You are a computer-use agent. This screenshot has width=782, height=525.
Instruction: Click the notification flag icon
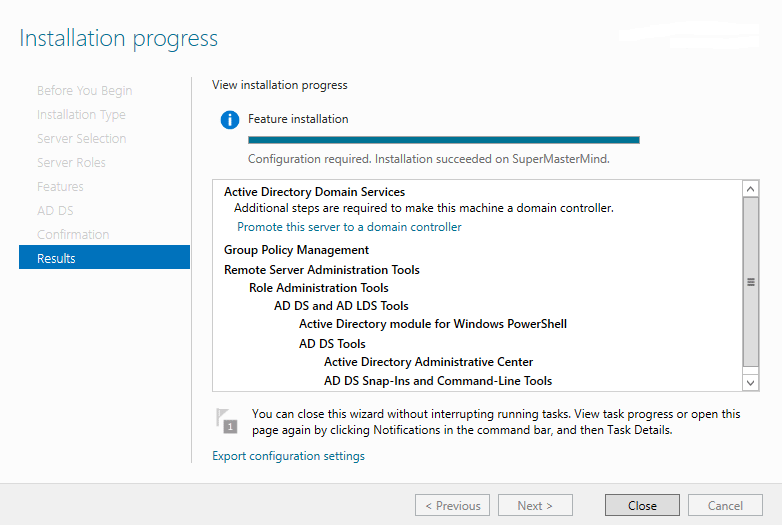point(228,420)
